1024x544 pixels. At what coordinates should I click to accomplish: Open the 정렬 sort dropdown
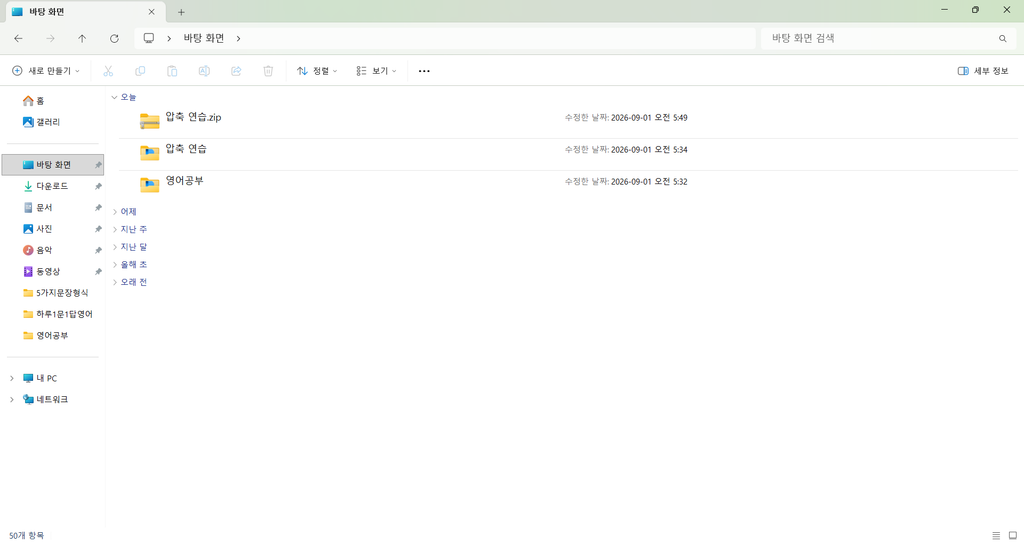317,71
